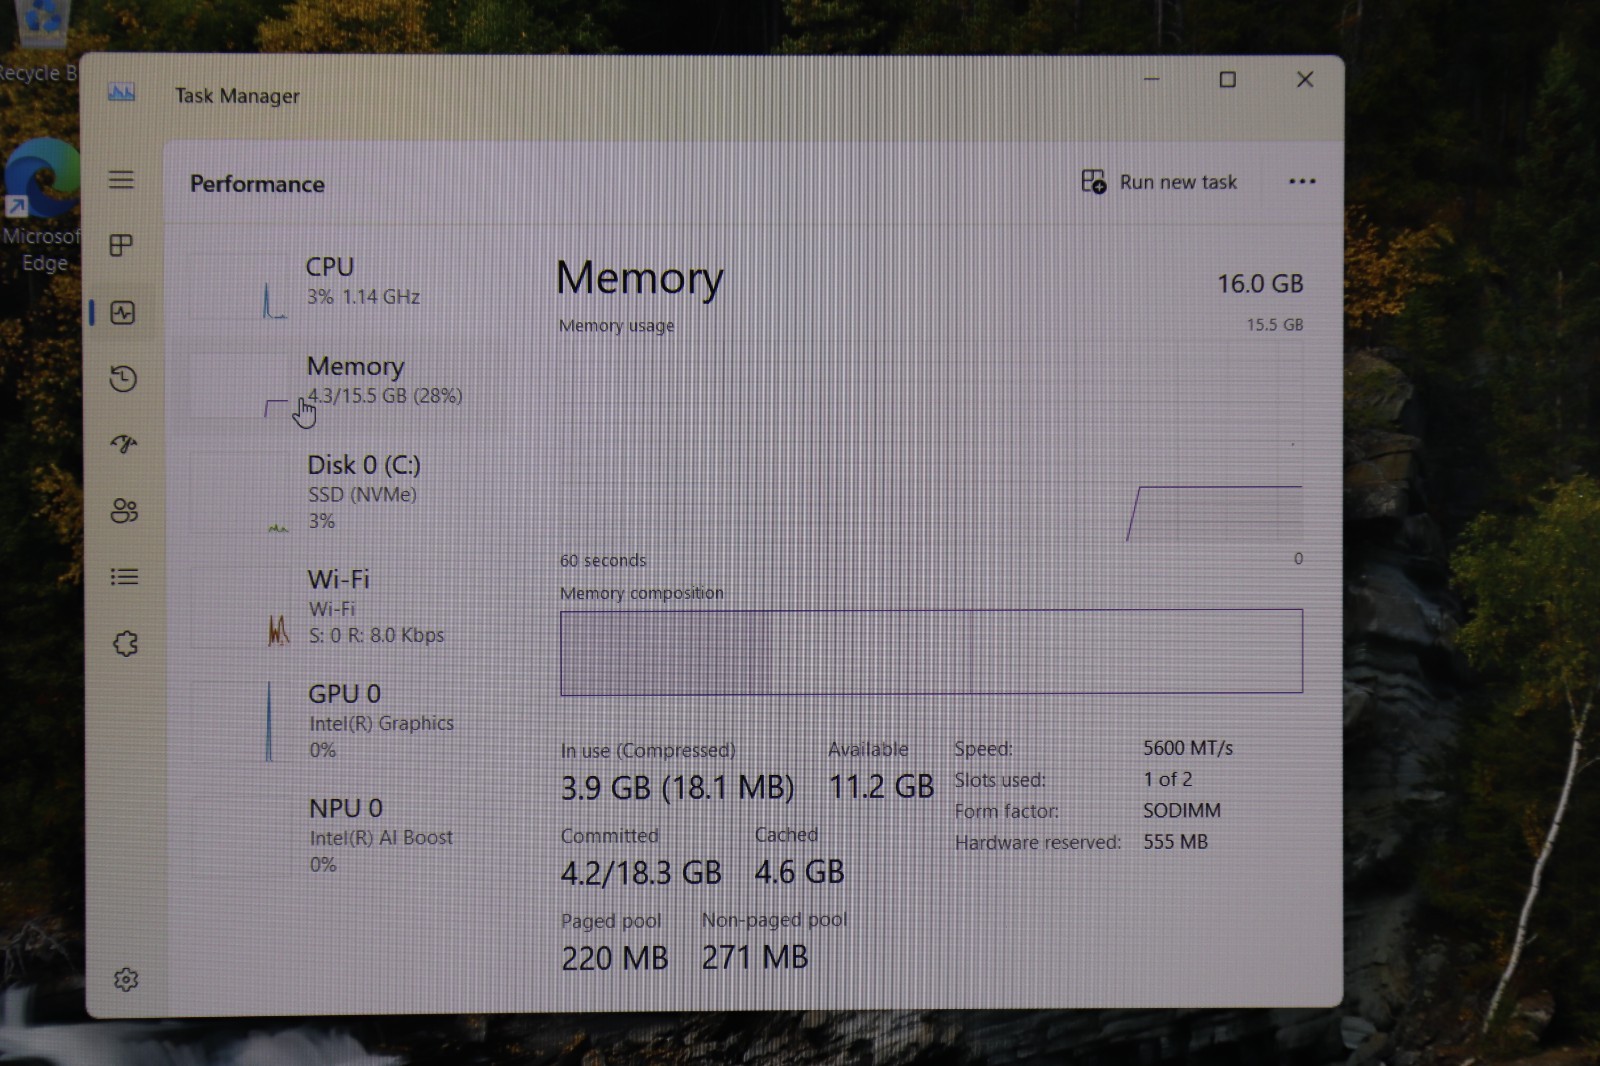Click the Task Manager app icon
1600x1066 pixels.
click(121, 93)
